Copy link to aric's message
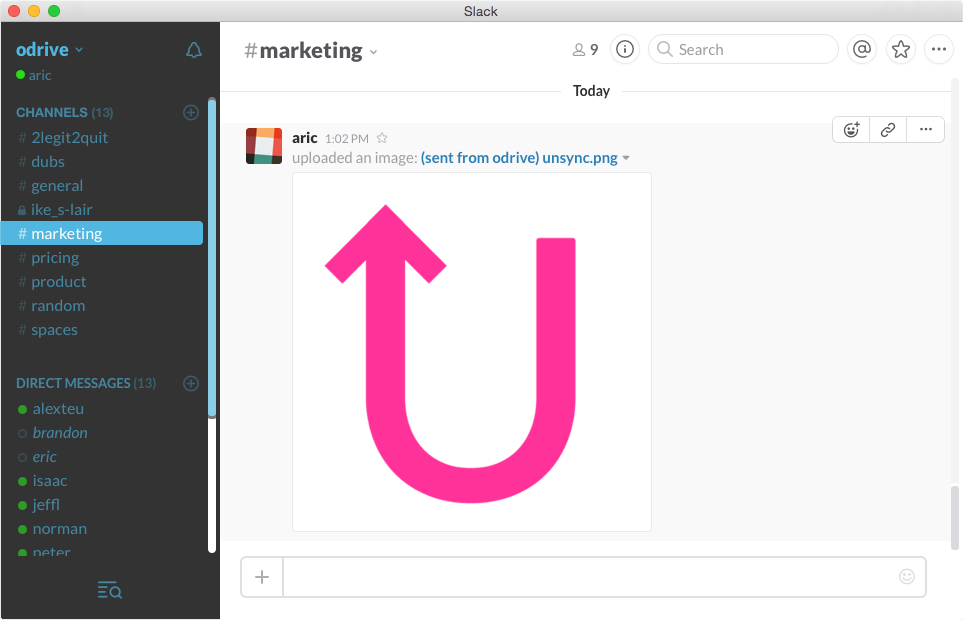This screenshot has height=620, width=963. tap(888, 130)
